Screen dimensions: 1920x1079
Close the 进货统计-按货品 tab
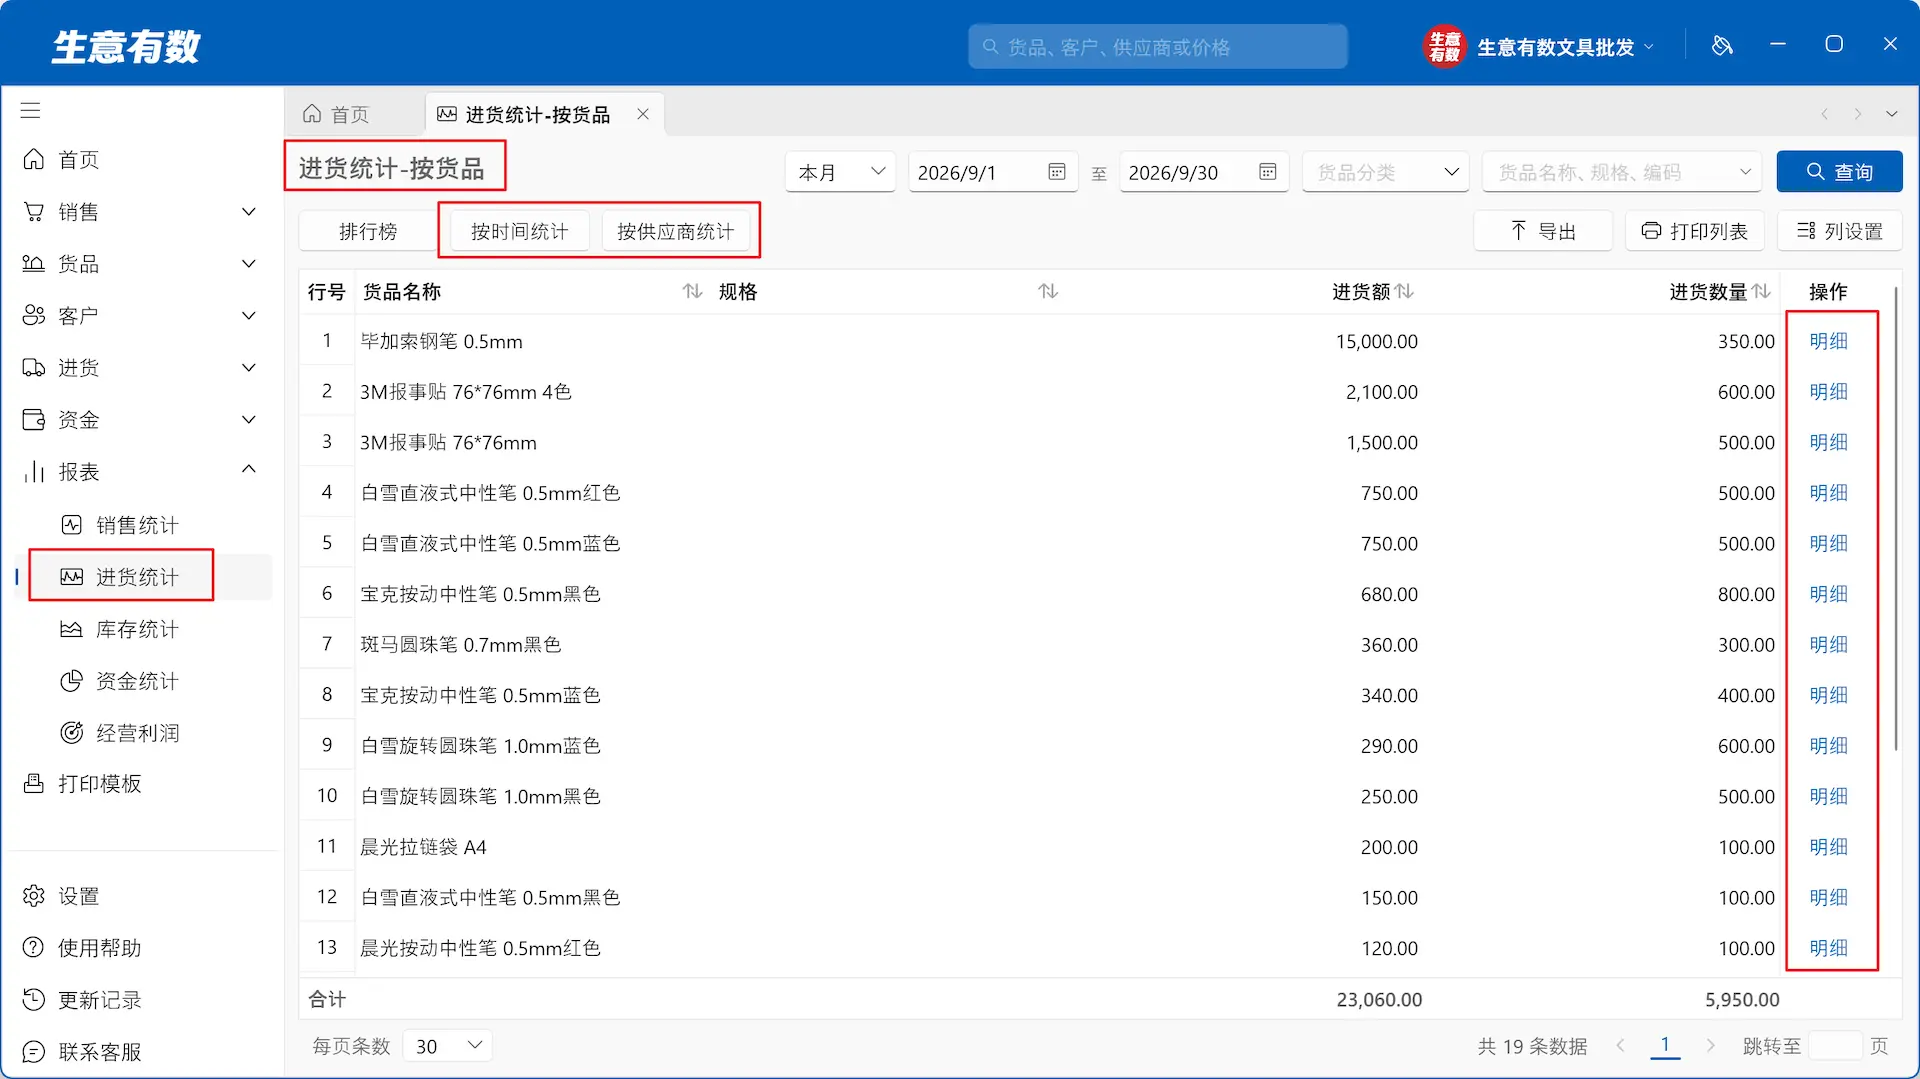643,114
